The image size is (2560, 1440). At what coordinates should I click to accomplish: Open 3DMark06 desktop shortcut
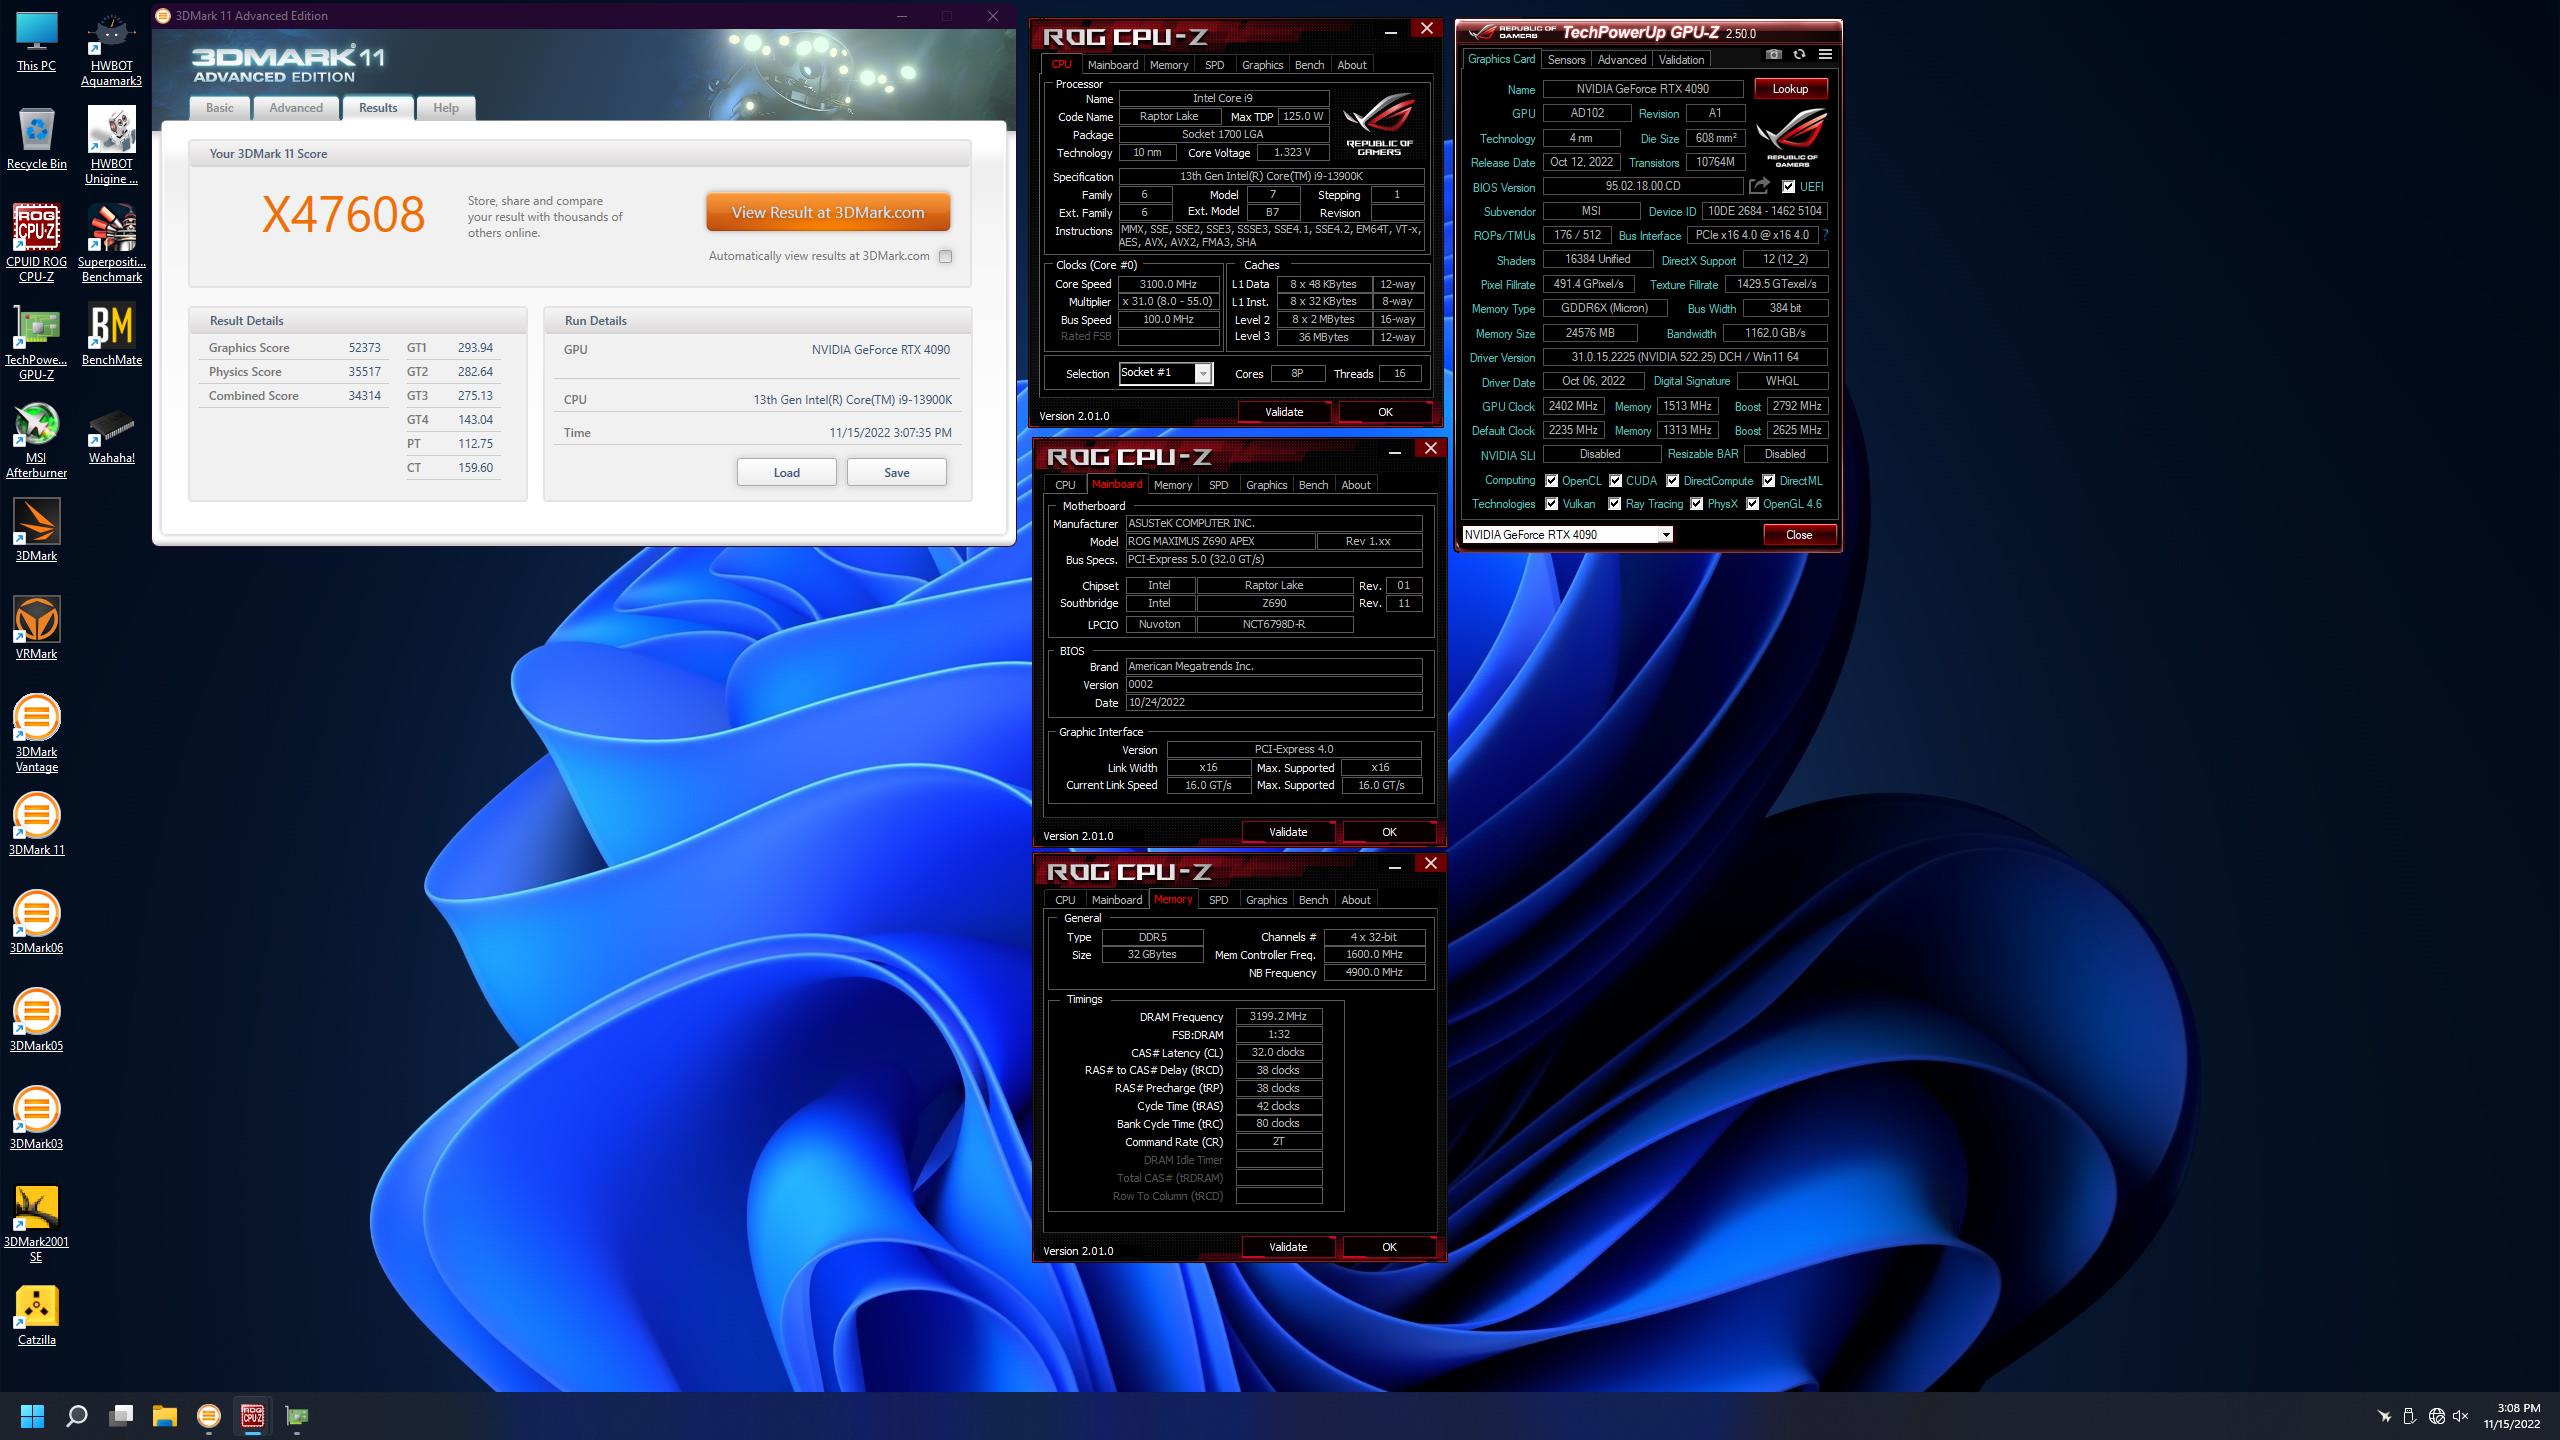click(x=37, y=922)
